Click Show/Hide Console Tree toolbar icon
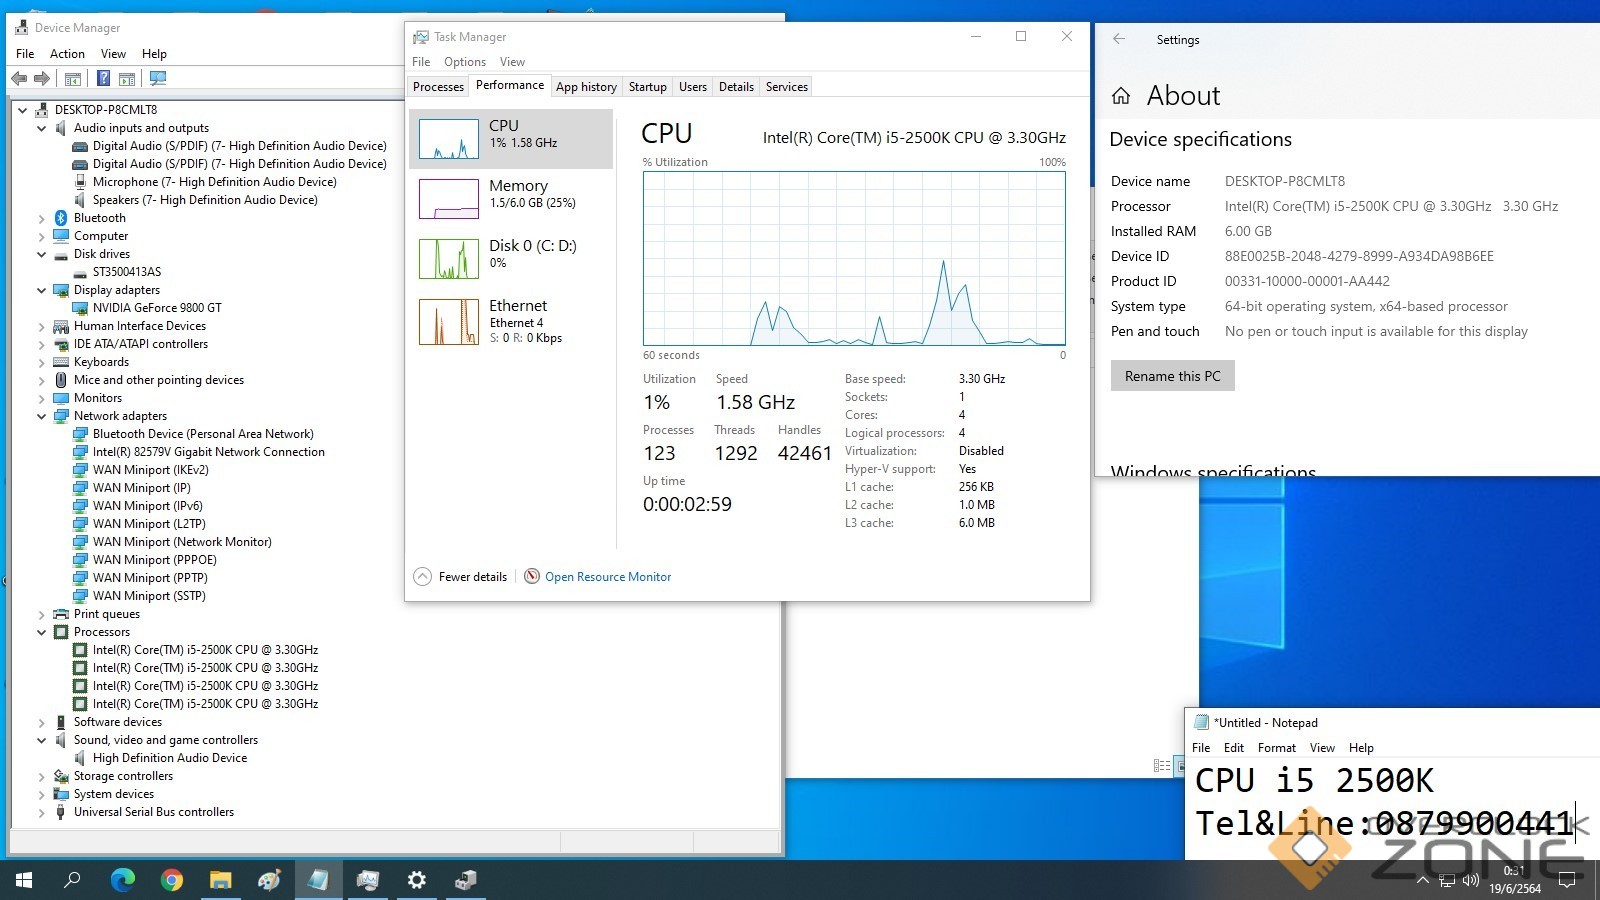This screenshot has height=900, width=1600. coord(73,79)
